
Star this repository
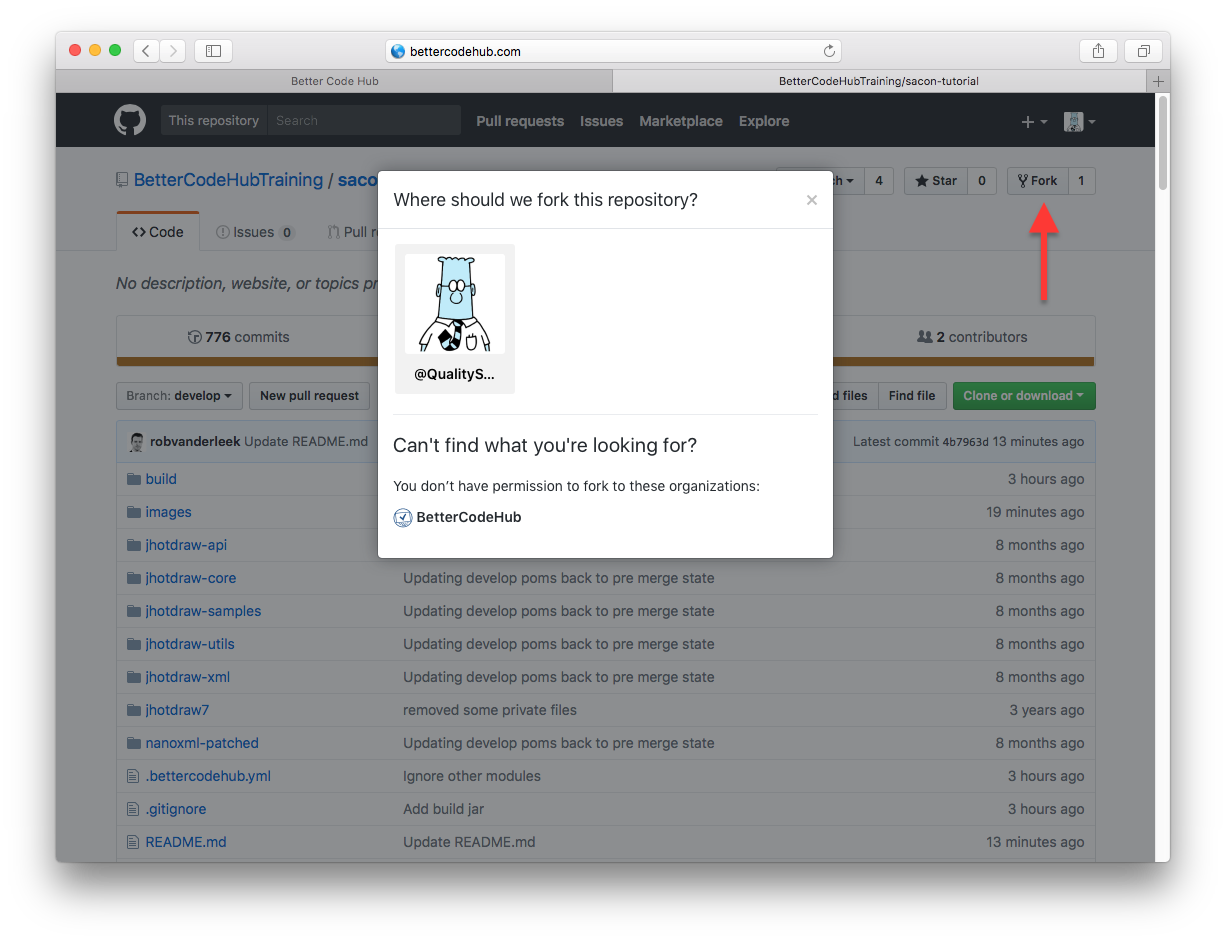pyautogui.click(x=936, y=181)
